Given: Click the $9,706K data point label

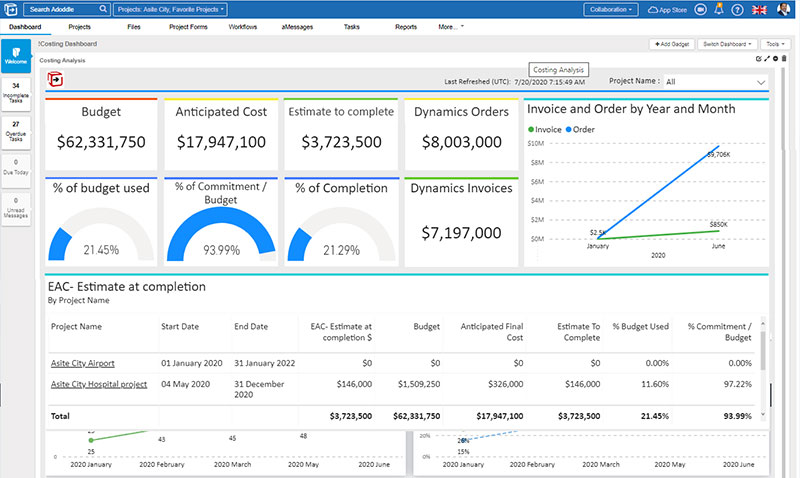Looking at the screenshot, I should coord(718,155).
